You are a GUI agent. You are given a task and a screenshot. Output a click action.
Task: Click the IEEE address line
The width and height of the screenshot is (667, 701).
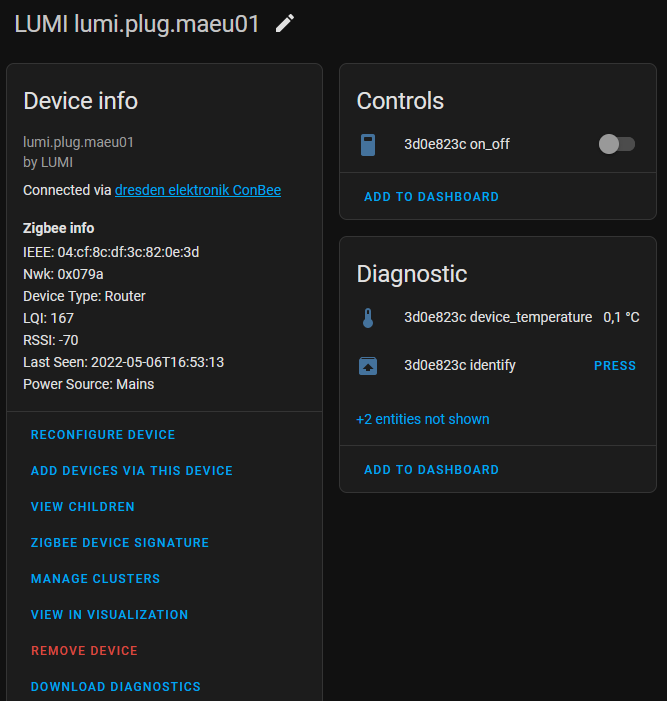111,252
